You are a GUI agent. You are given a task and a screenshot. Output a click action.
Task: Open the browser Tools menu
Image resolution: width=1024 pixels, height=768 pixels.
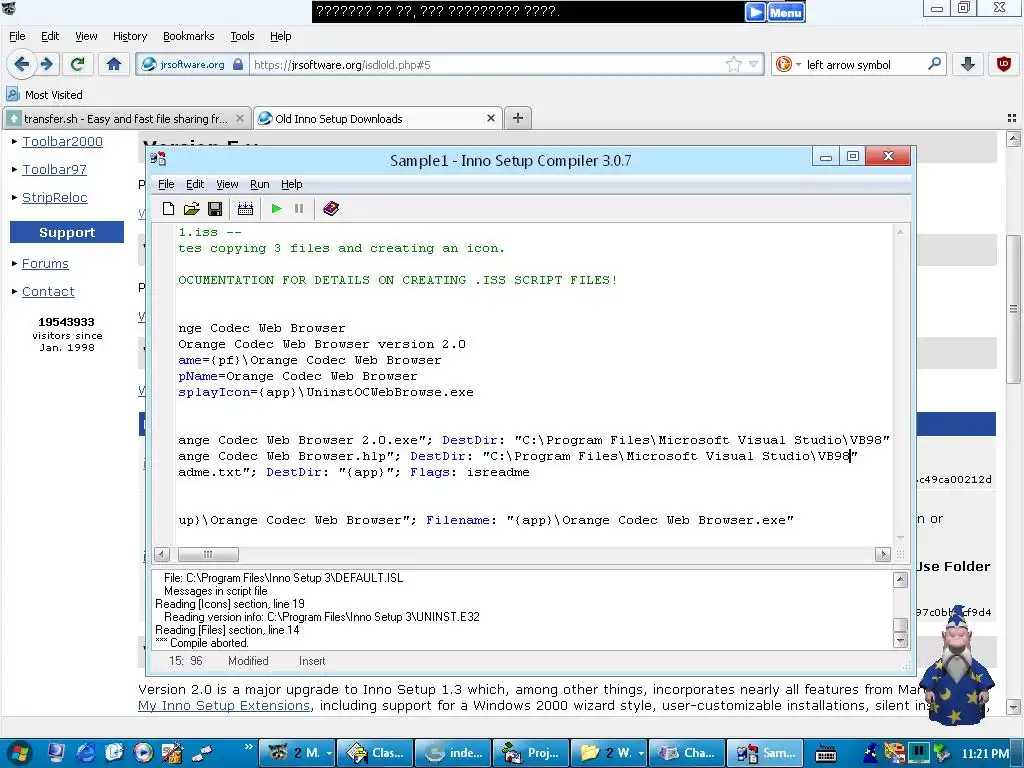(242, 36)
